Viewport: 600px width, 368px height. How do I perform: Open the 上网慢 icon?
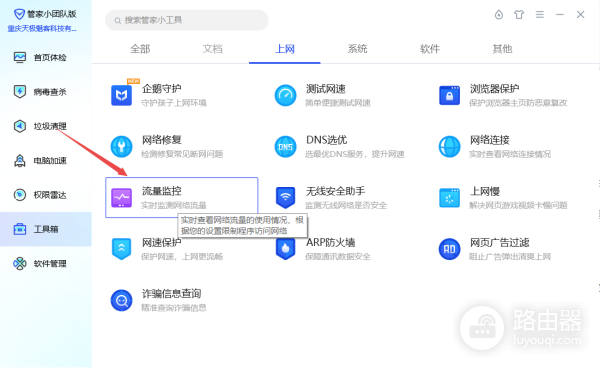[x=450, y=198]
